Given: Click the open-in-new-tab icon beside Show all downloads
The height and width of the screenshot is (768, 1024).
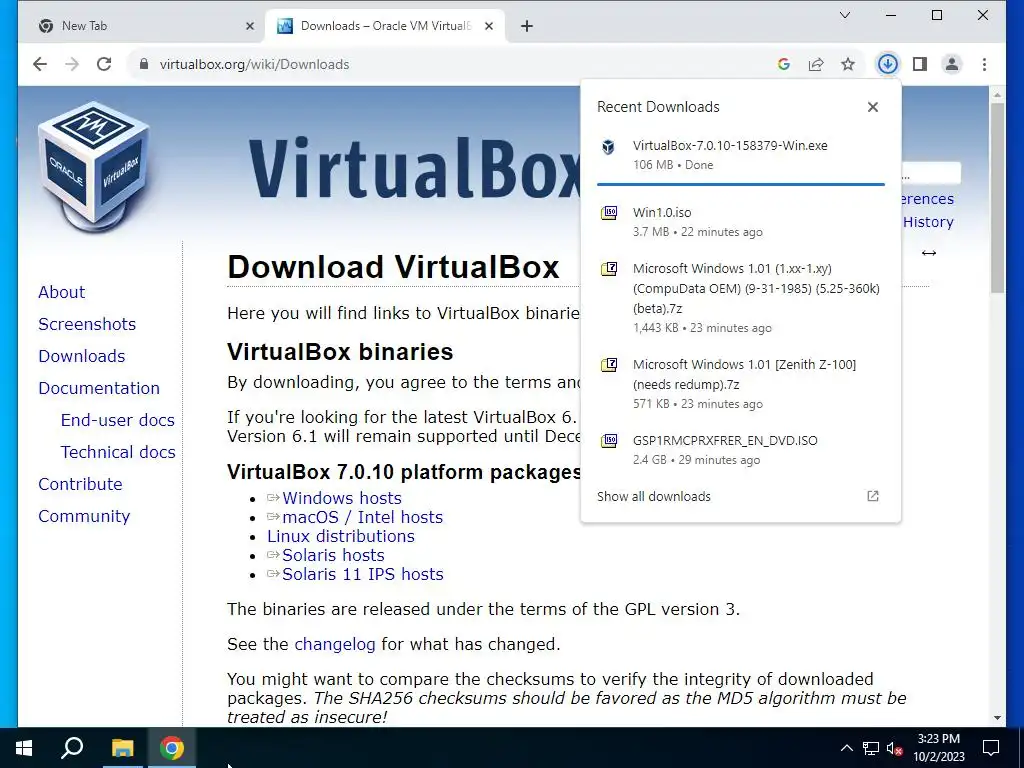Looking at the screenshot, I should [872, 496].
